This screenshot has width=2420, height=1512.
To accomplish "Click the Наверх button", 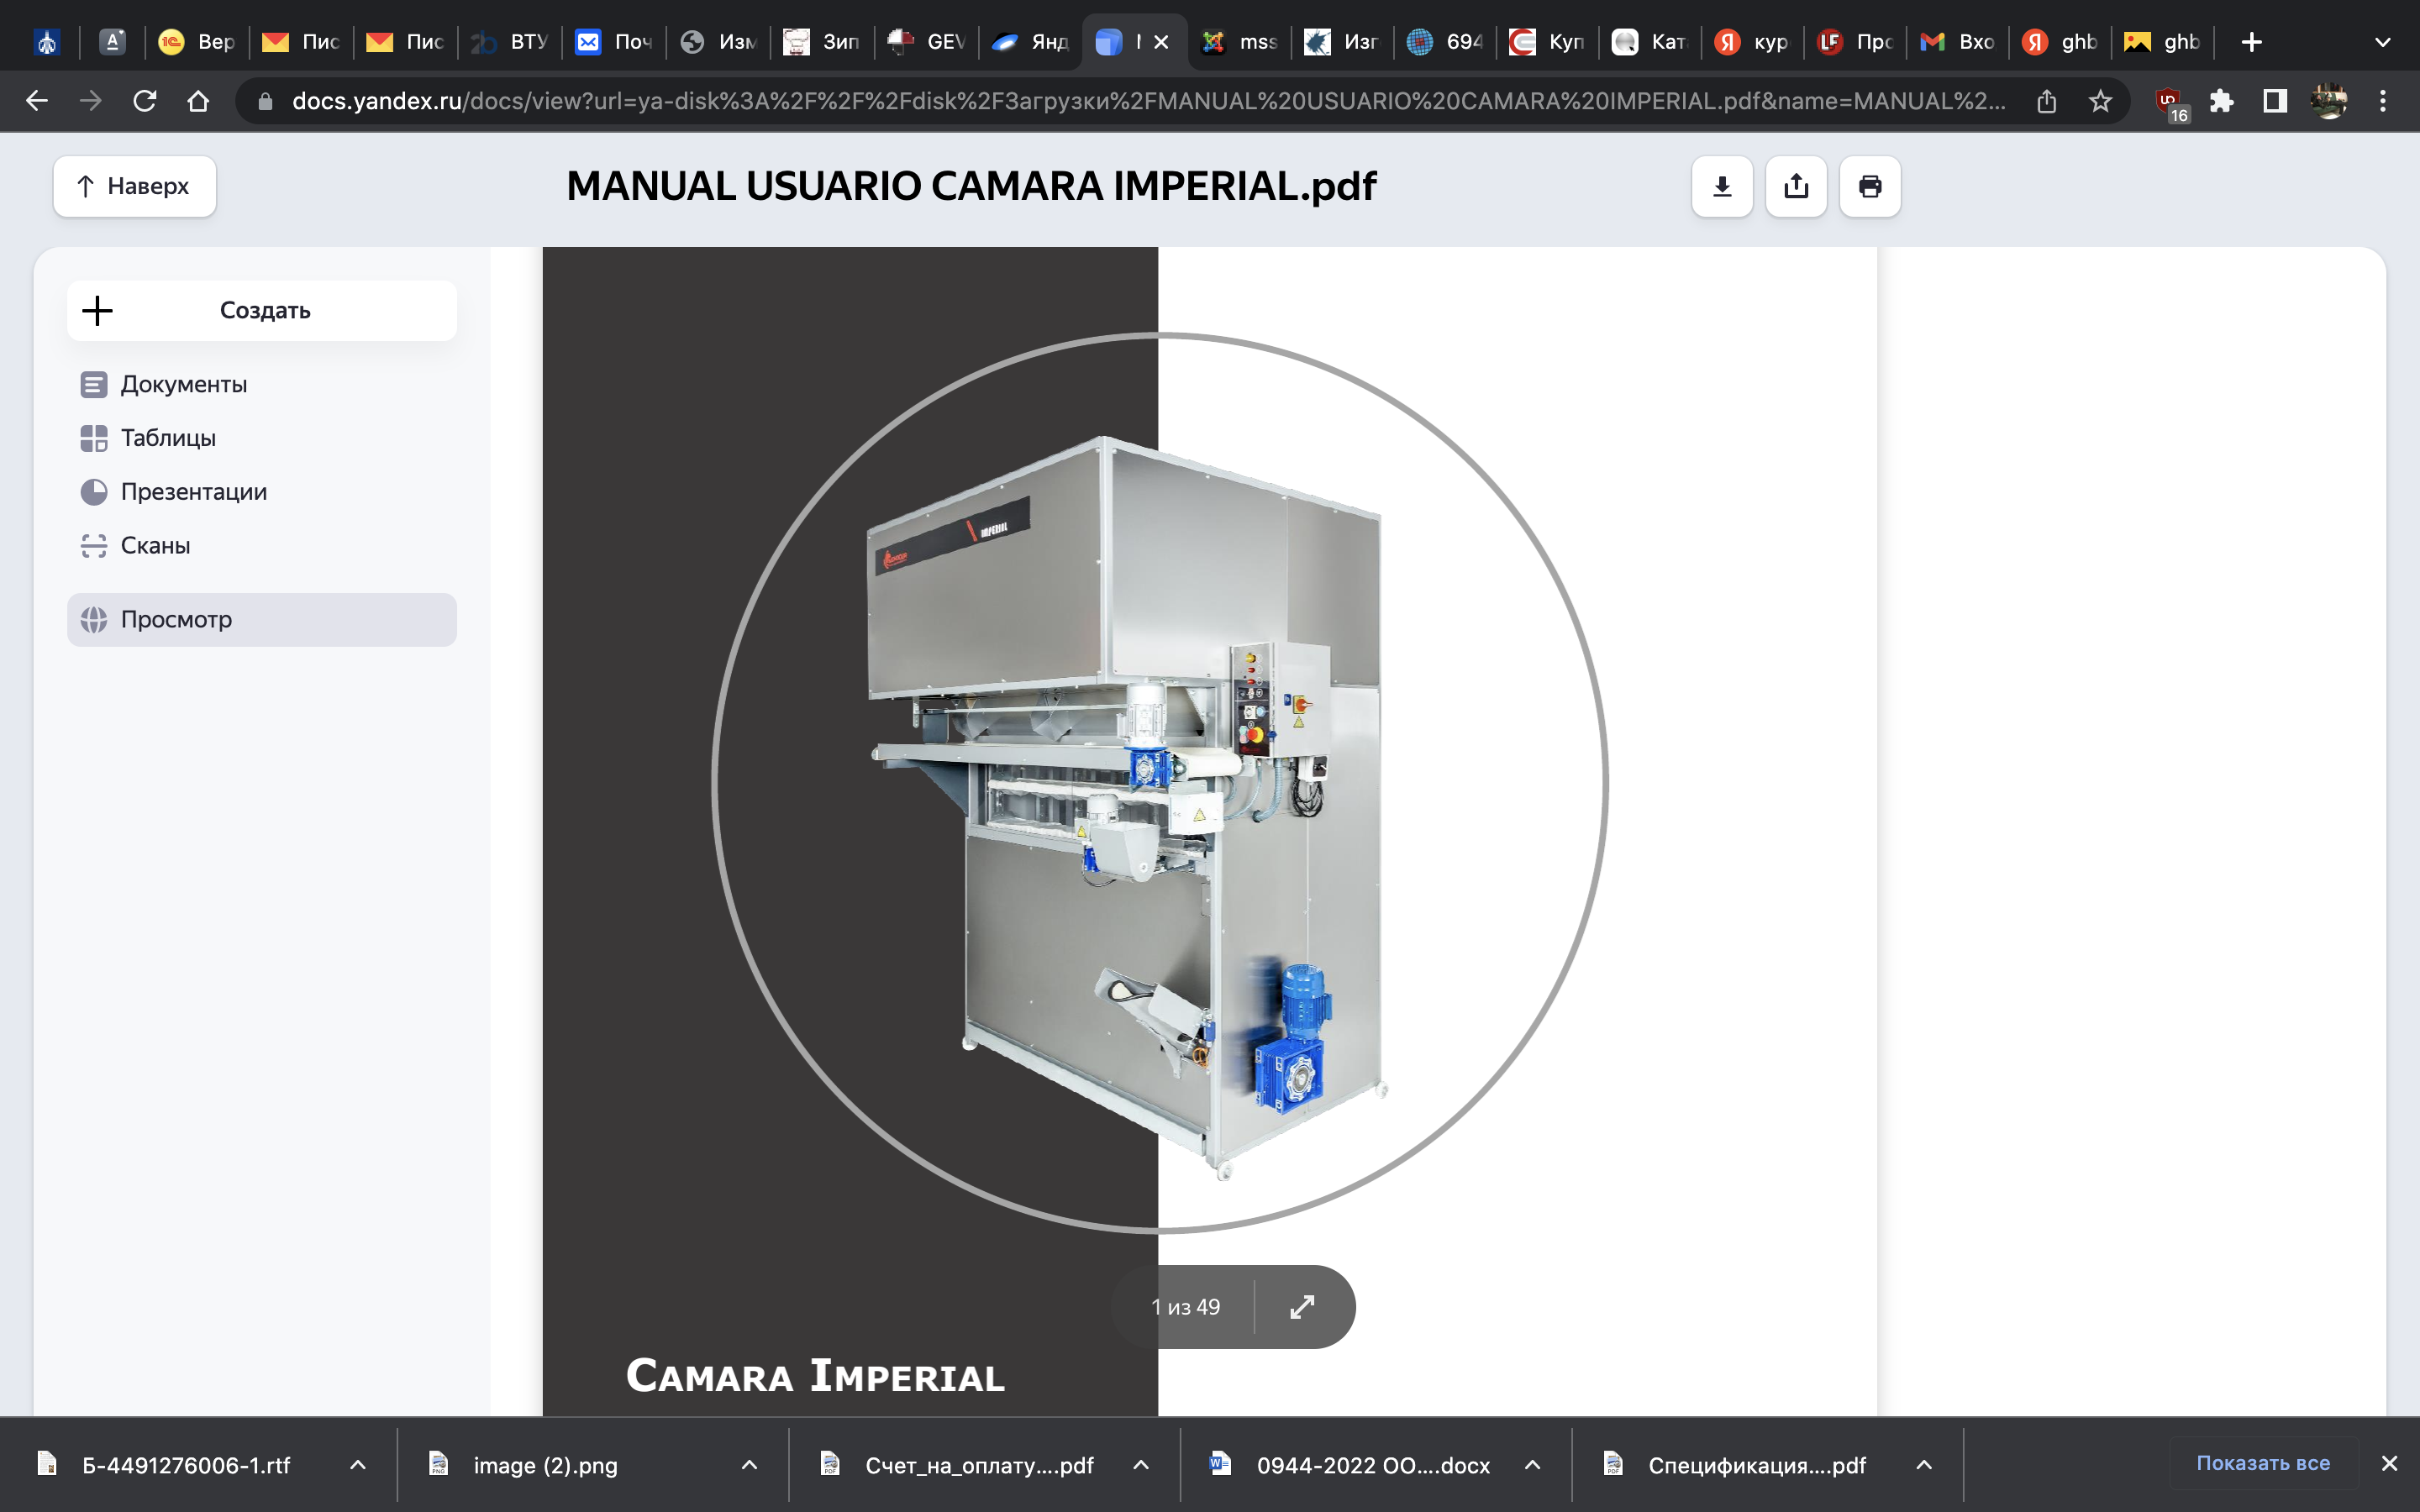I will 135,186.
